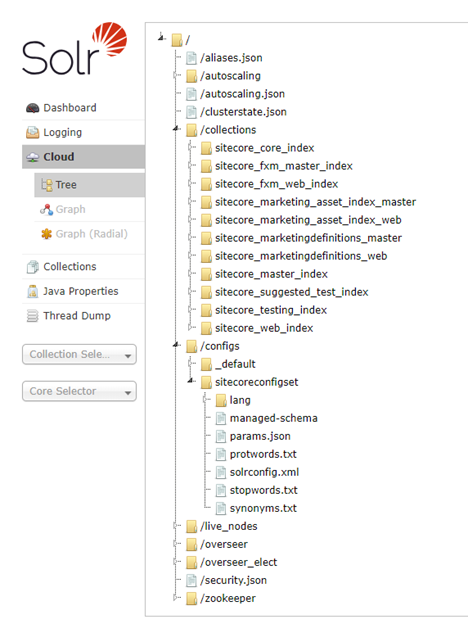
Task: Click the Graph (Radial) orange icon
Action: click(47, 234)
